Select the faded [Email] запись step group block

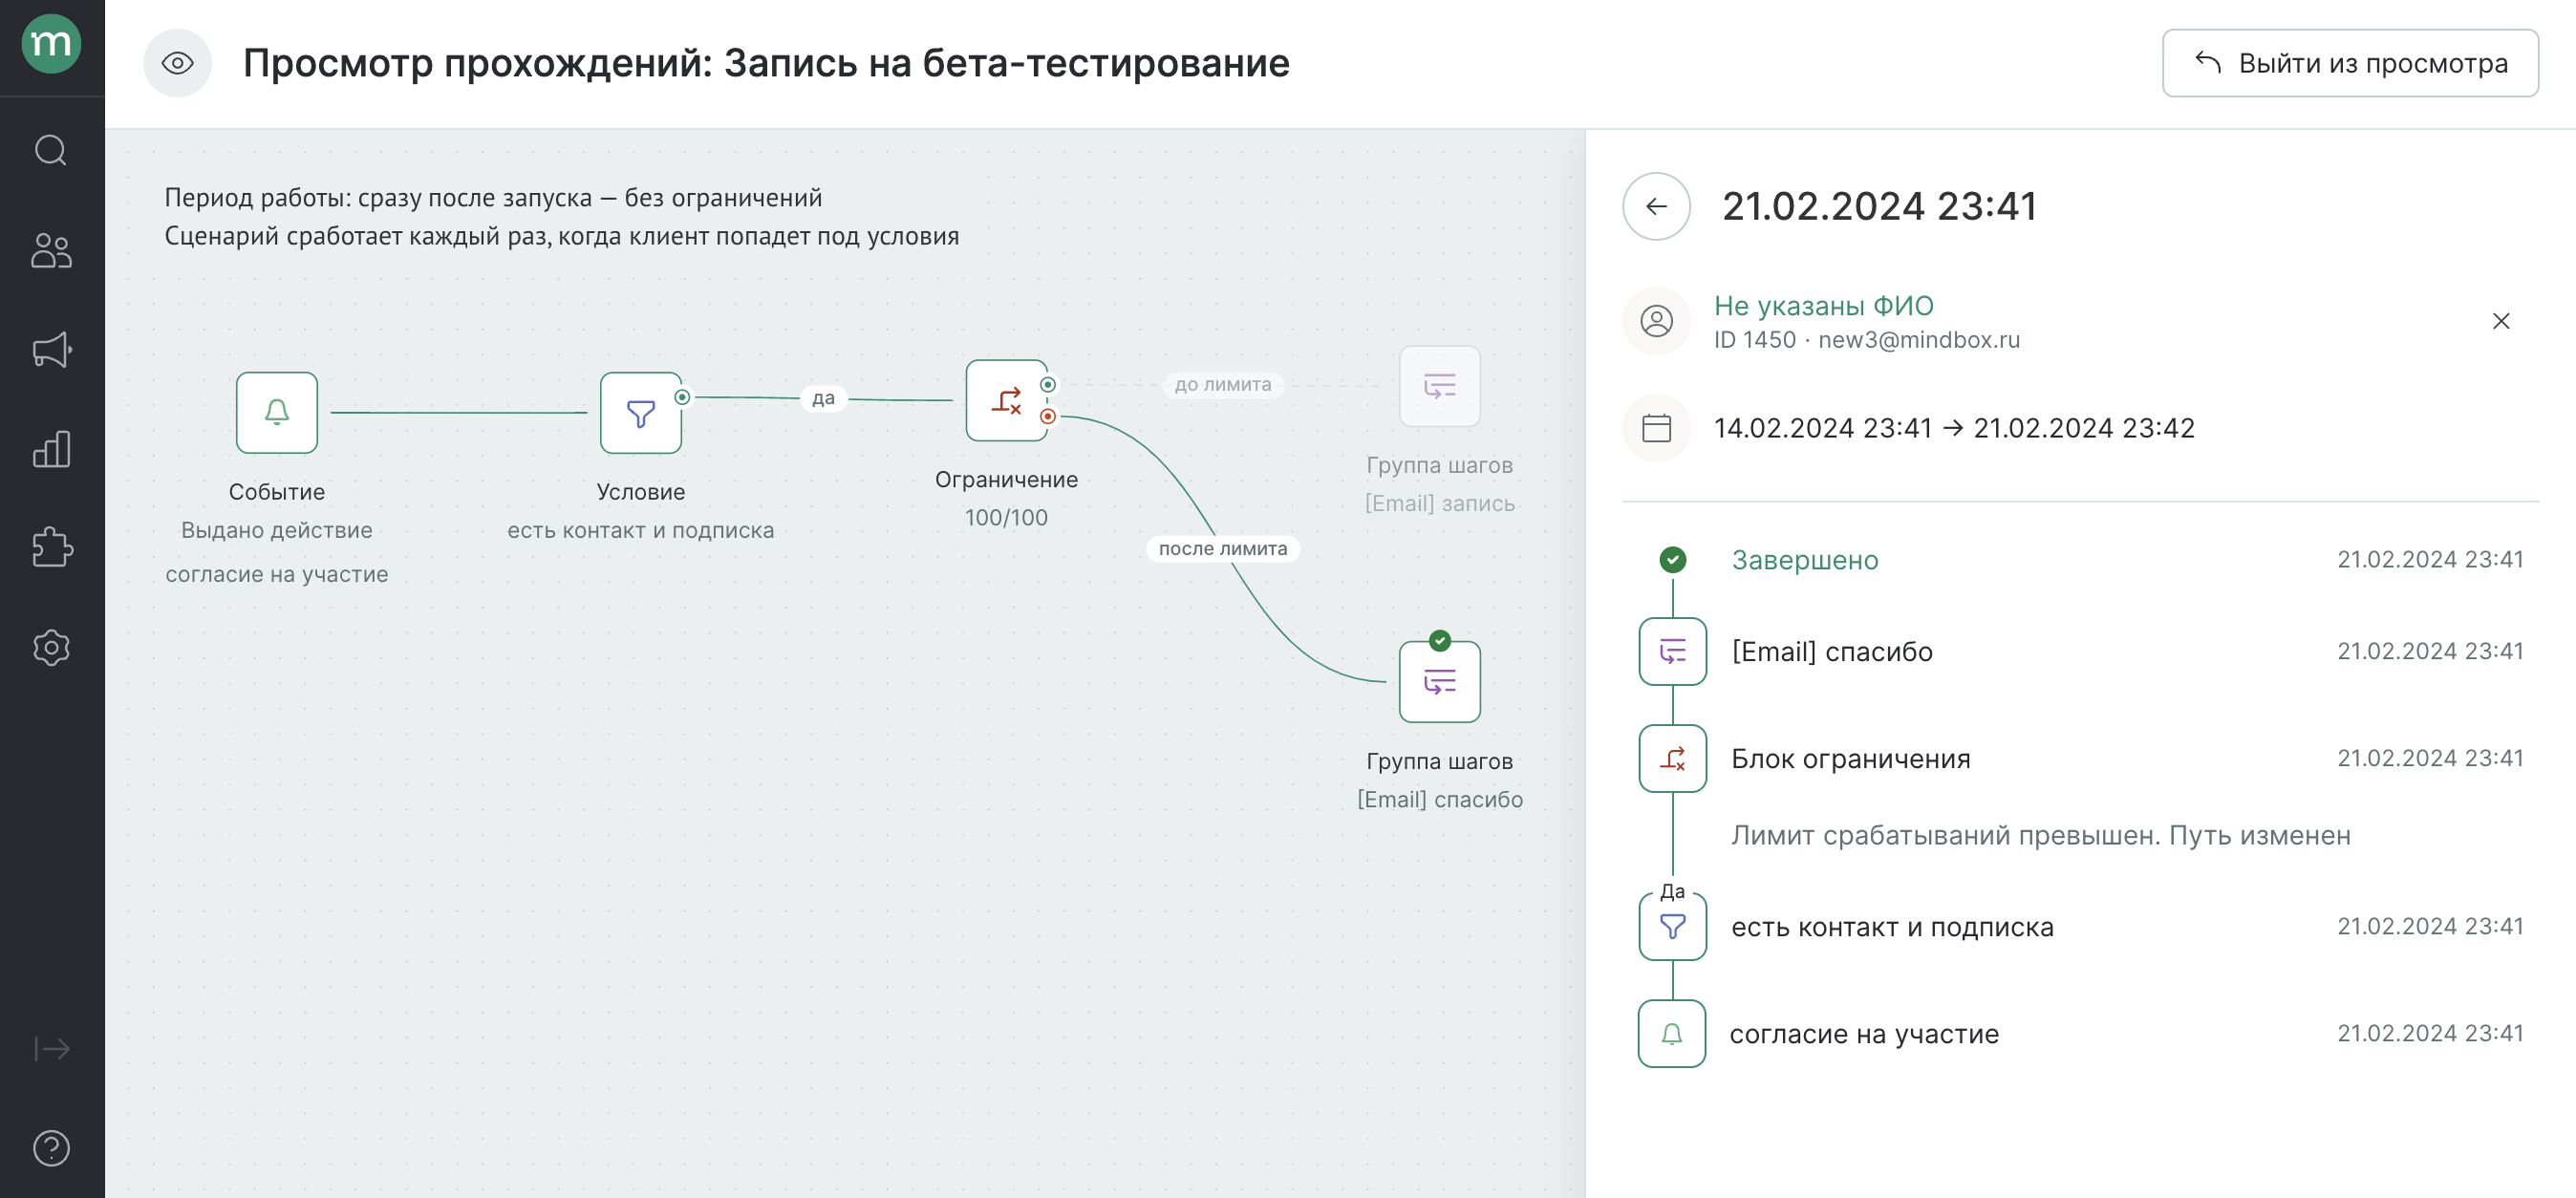pos(1439,386)
